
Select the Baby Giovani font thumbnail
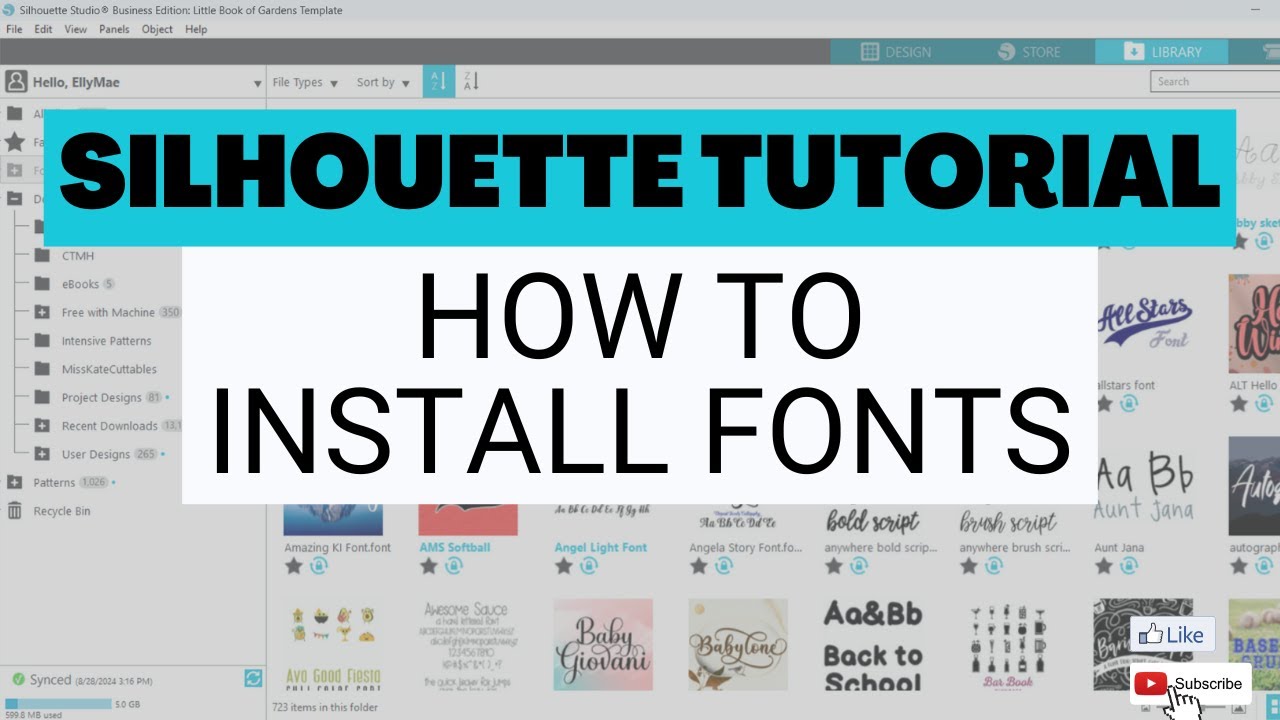pyautogui.click(x=603, y=644)
